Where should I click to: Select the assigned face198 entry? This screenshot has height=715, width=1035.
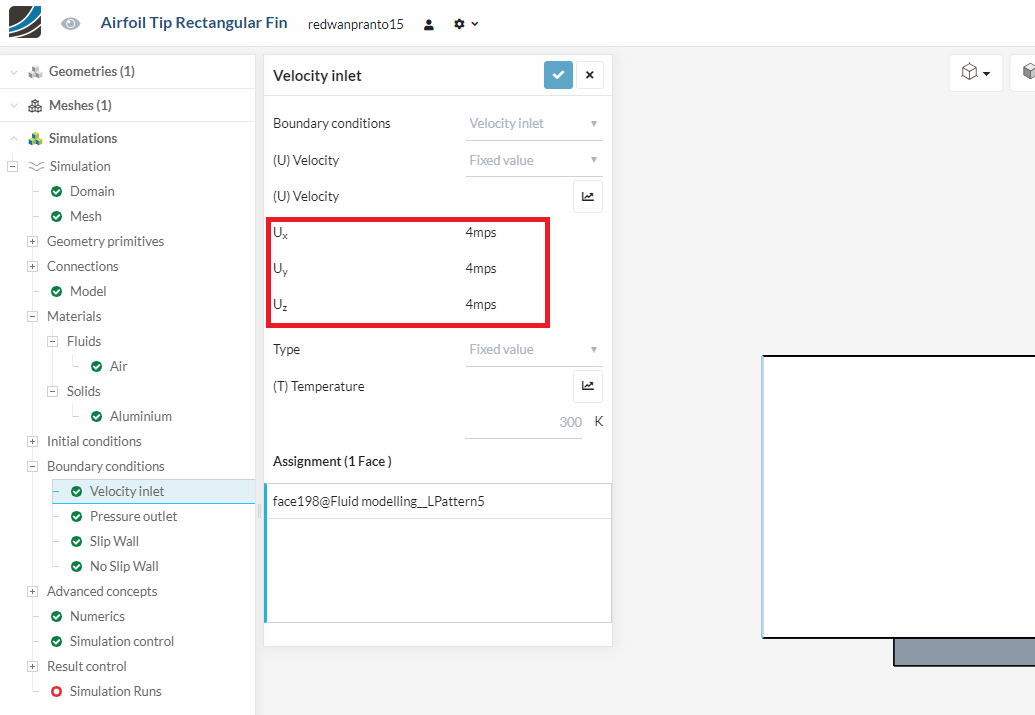(x=379, y=501)
